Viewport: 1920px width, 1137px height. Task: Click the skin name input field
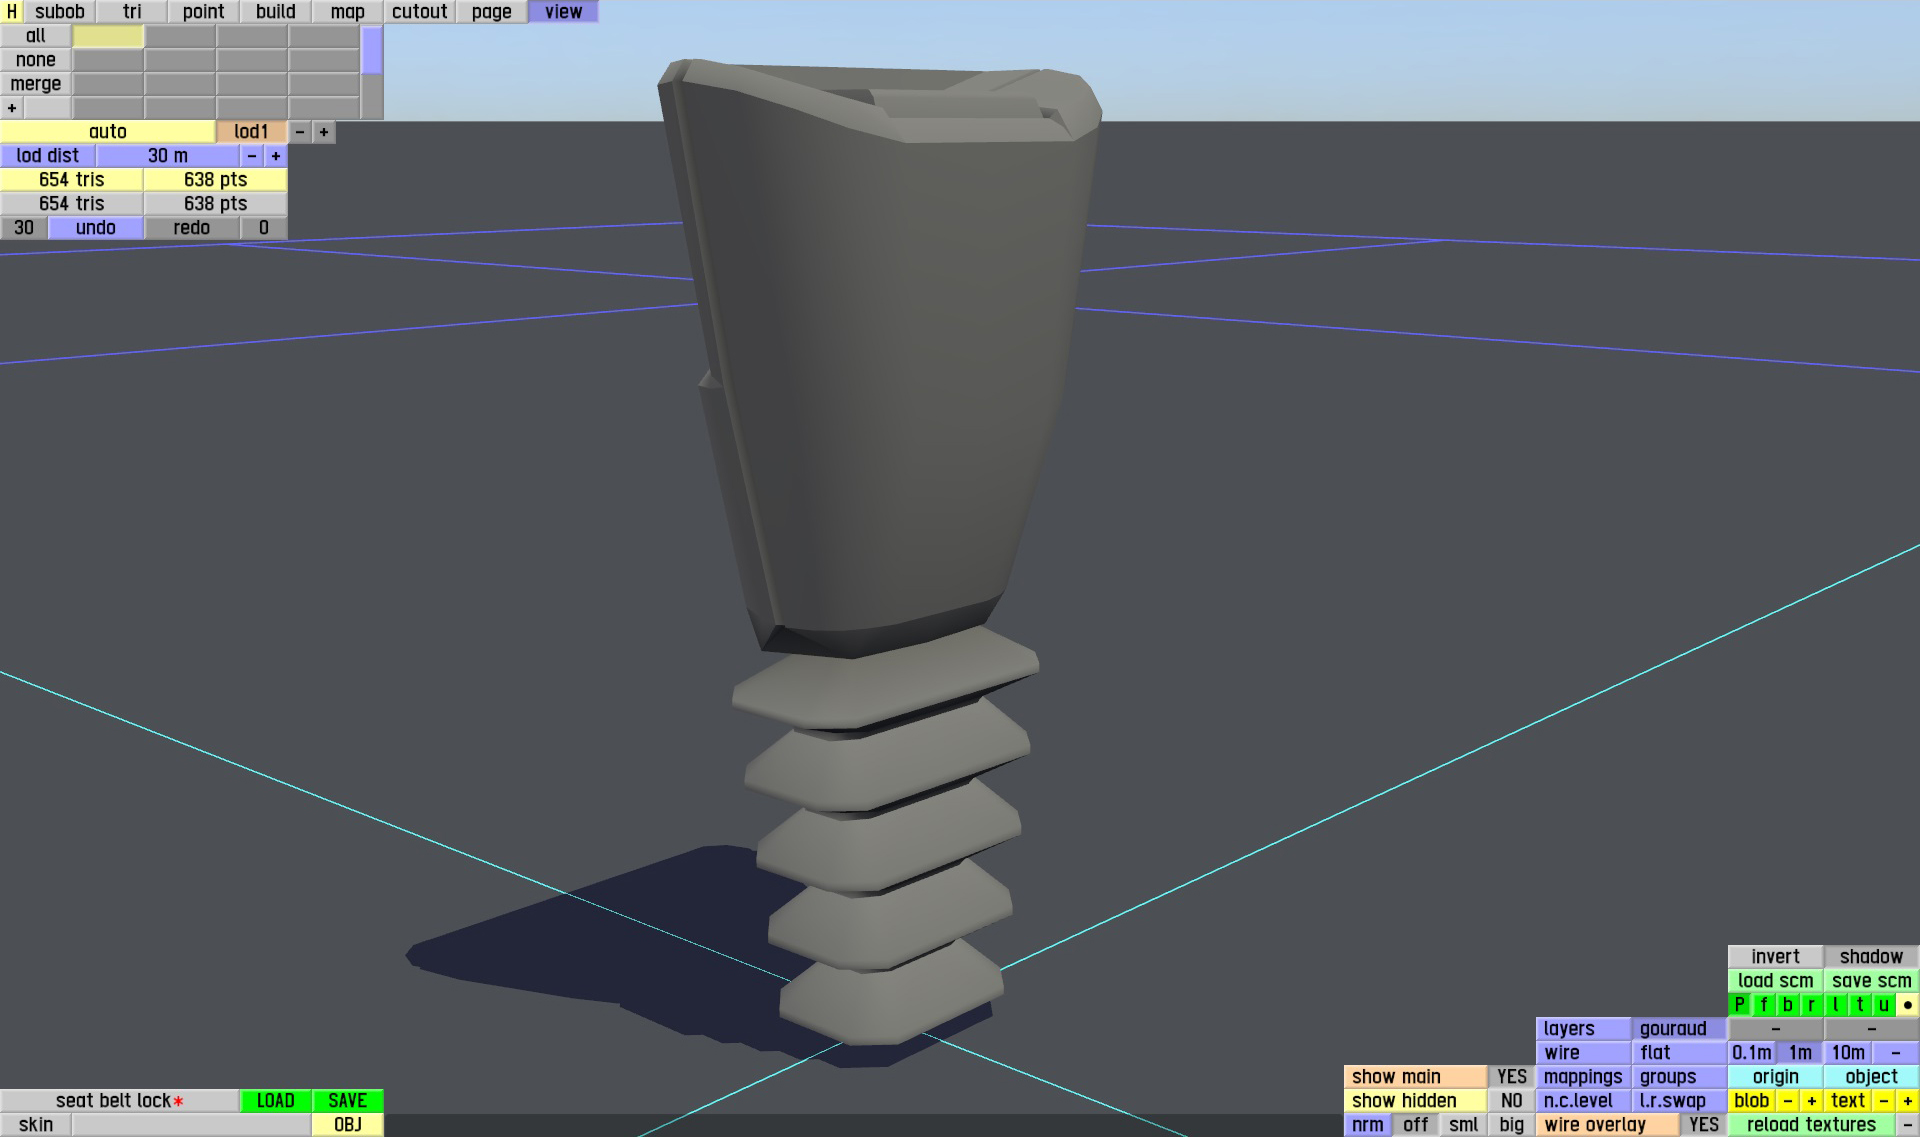[191, 1125]
